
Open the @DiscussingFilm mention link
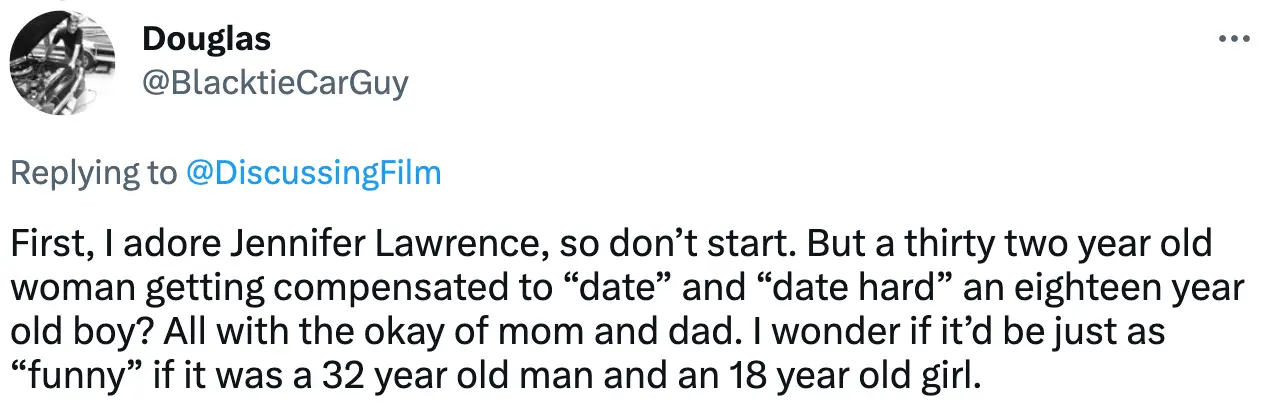click(x=314, y=174)
